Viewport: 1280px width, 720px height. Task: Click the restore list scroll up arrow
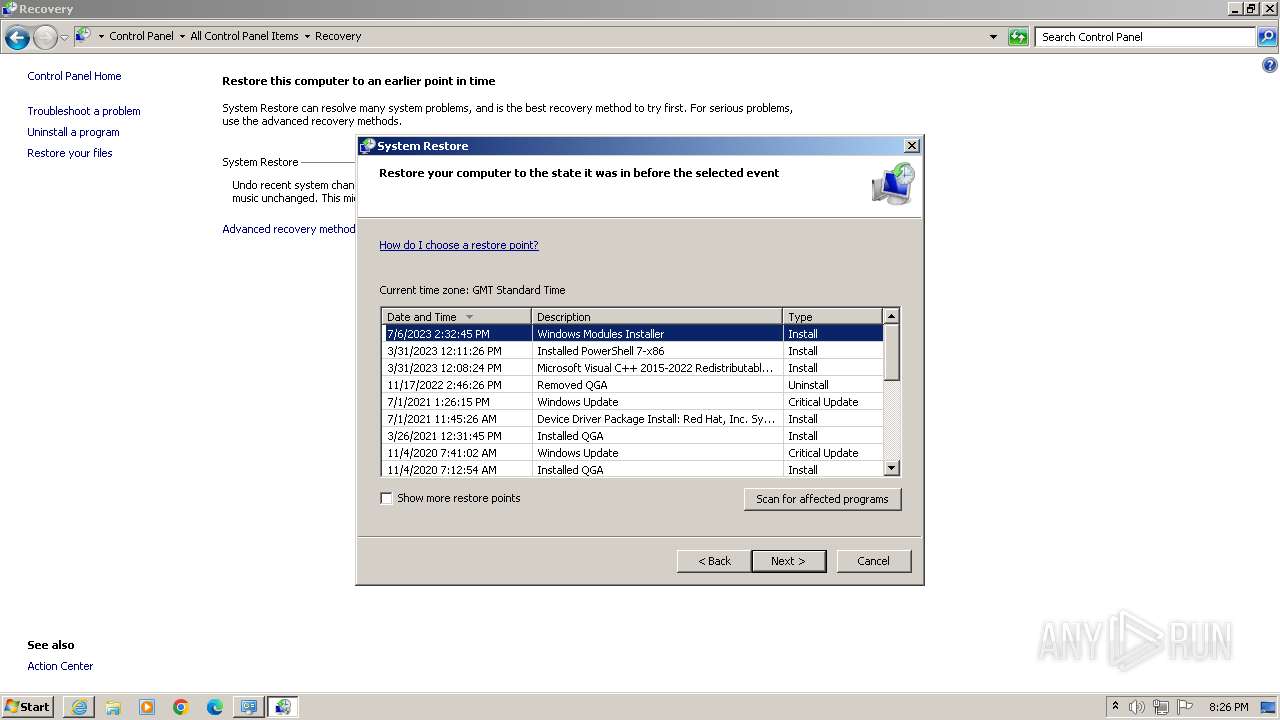(x=892, y=316)
